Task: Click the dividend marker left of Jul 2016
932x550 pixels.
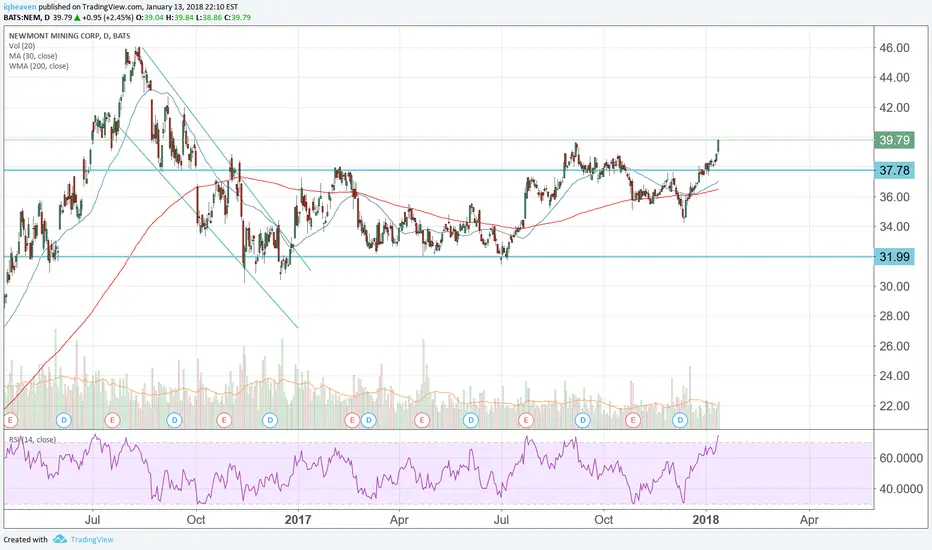Action: point(64,420)
